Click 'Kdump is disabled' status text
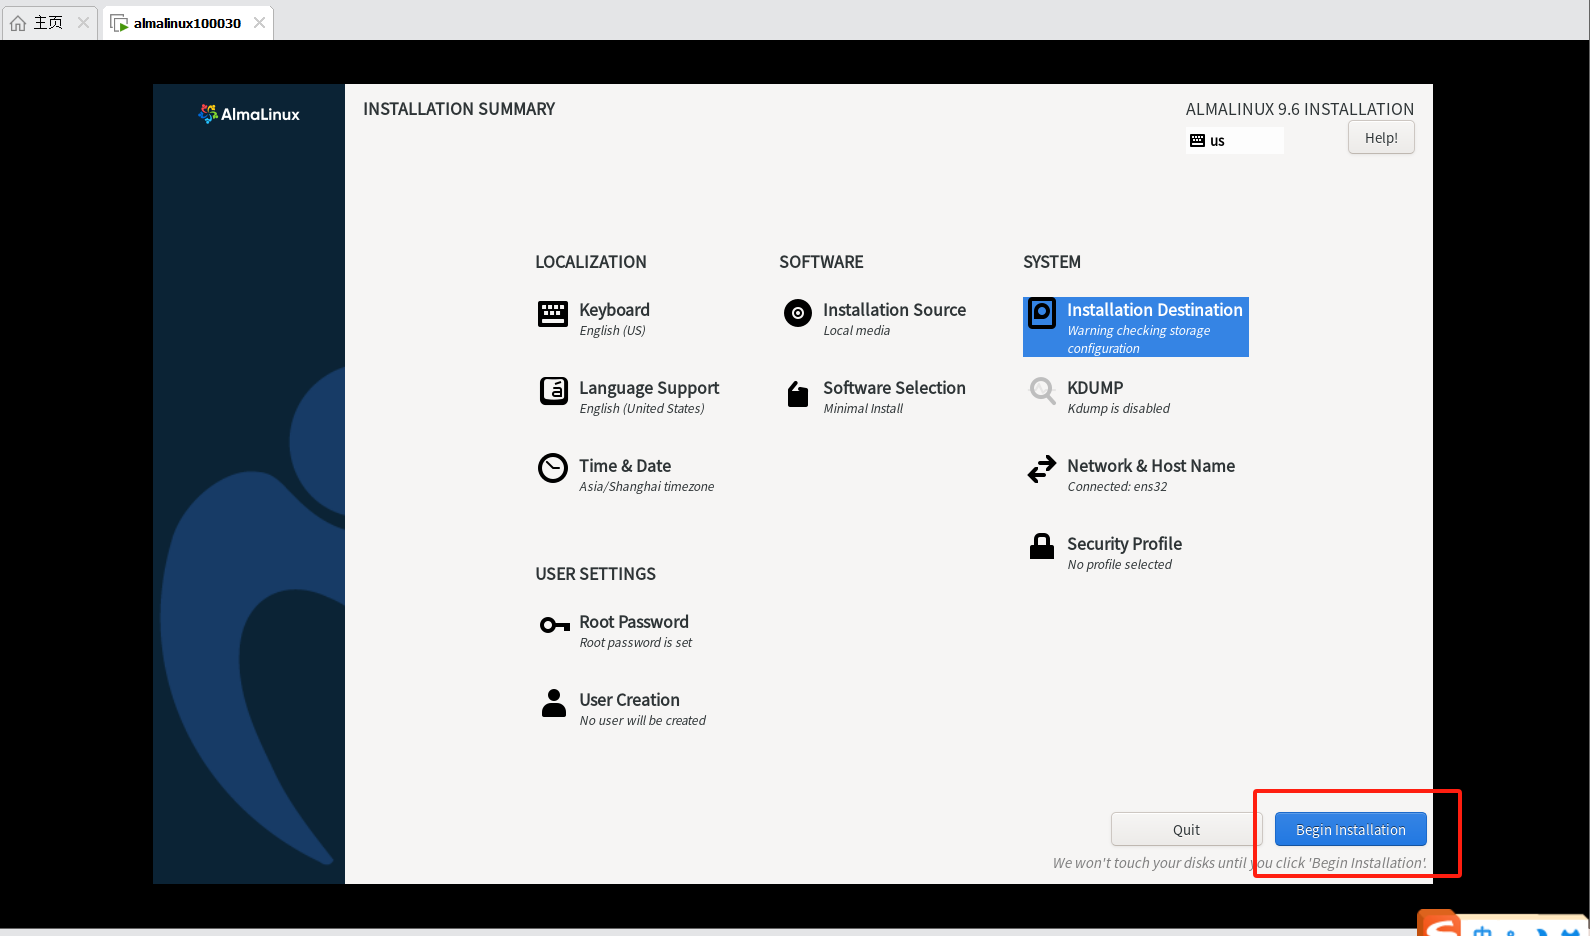This screenshot has width=1590, height=936. (x=1118, y=409)
